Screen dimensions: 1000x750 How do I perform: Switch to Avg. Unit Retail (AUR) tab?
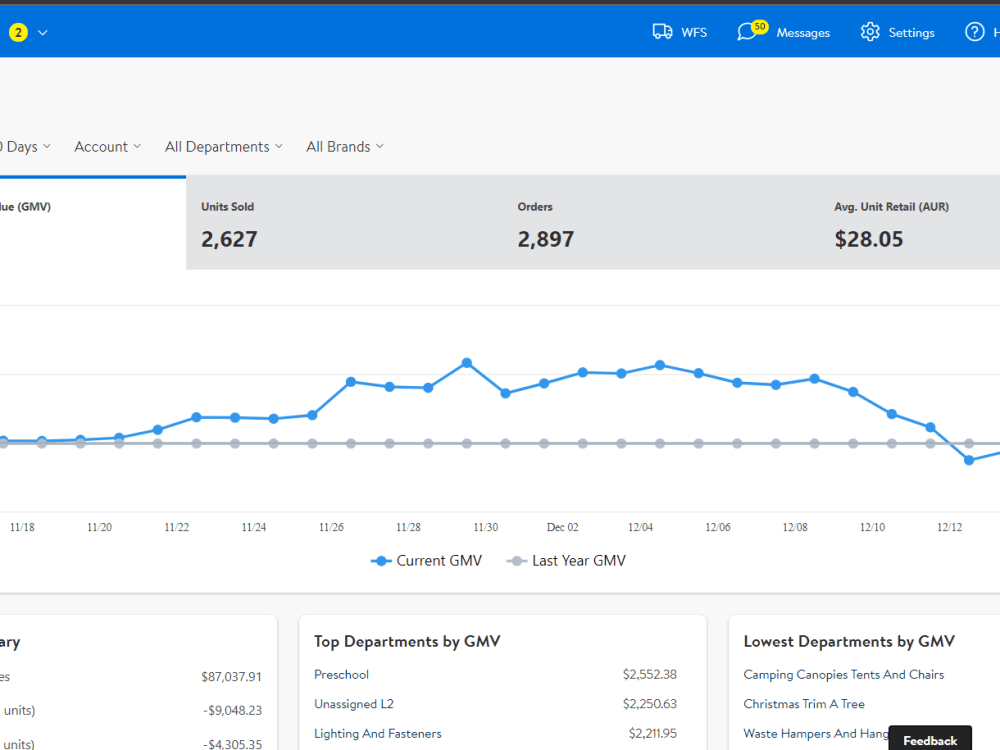pos(910,223)
